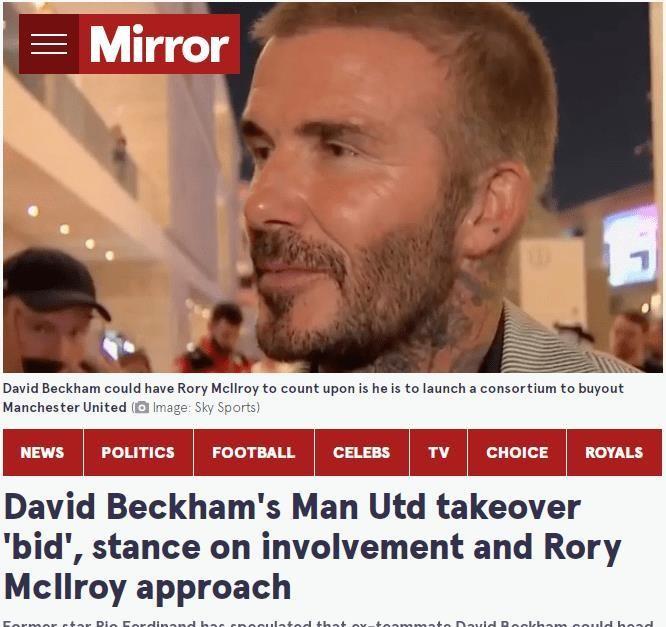Select the Football tab
Viewport: 666px width, 627px height.
click(254, 452)
